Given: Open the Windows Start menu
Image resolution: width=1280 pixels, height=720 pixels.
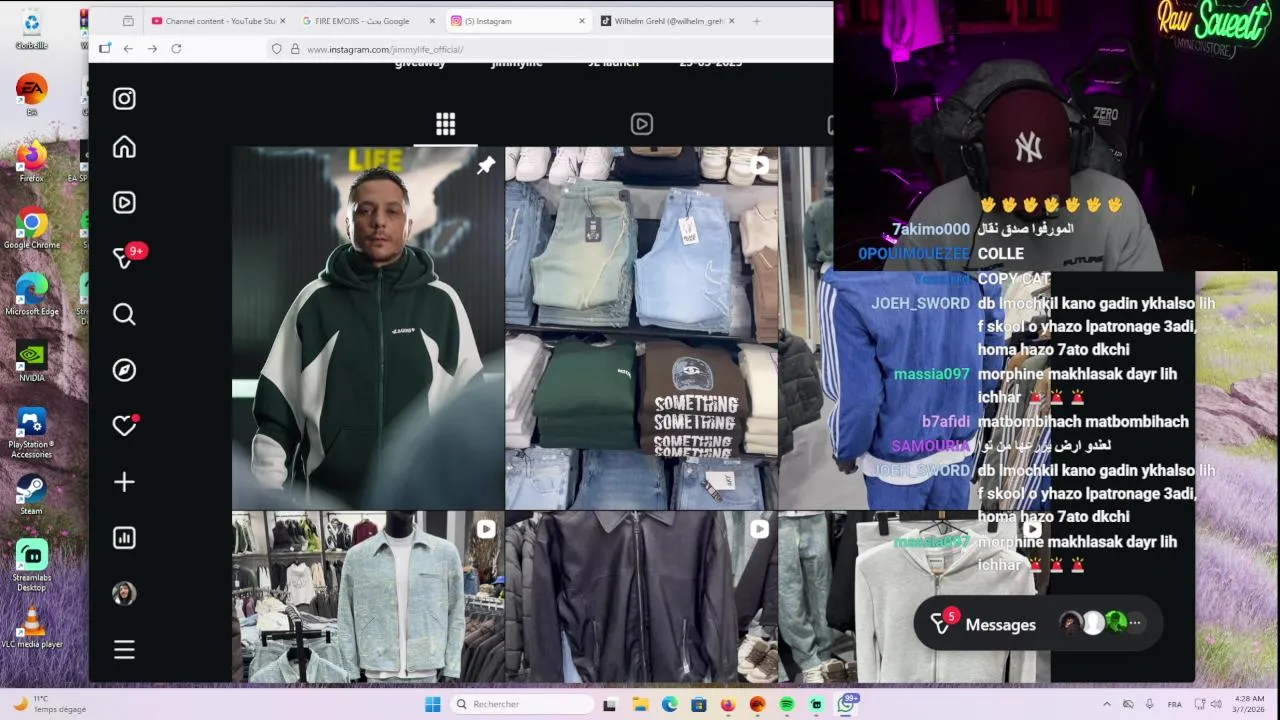Looking at the screenshot, I should click(x=432, y=704).
